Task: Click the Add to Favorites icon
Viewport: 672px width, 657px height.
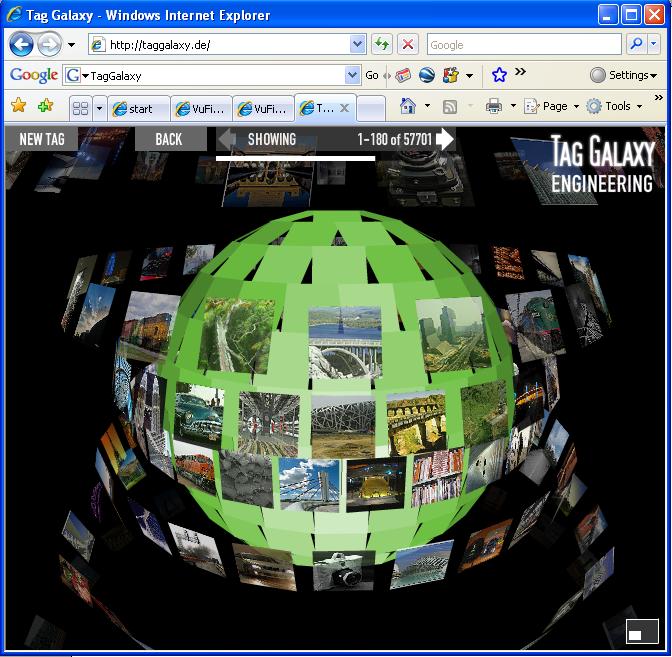Action: point(45,105)
